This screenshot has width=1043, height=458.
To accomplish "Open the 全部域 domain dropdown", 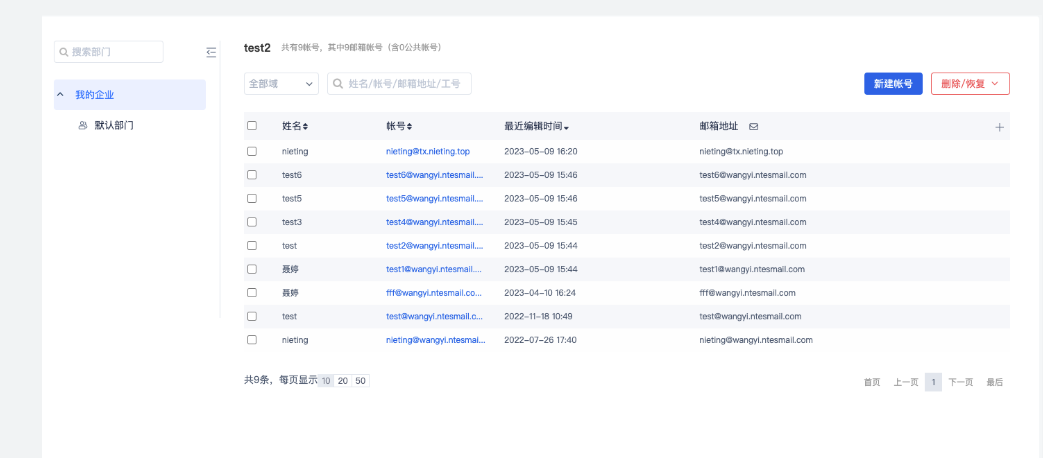I will click(281, 84).
